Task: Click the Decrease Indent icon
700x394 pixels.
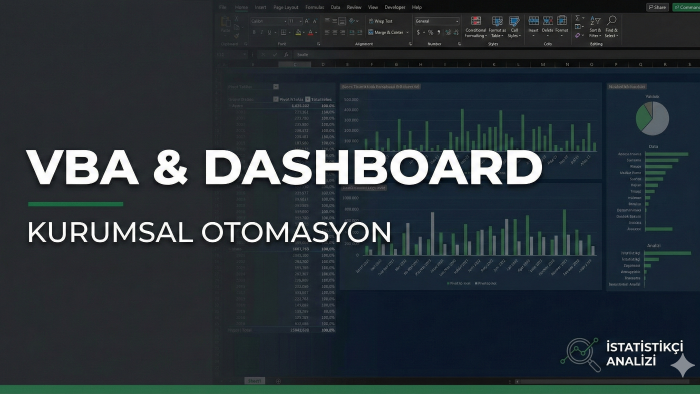Action: pyautogui.click(x=352, y=32)
